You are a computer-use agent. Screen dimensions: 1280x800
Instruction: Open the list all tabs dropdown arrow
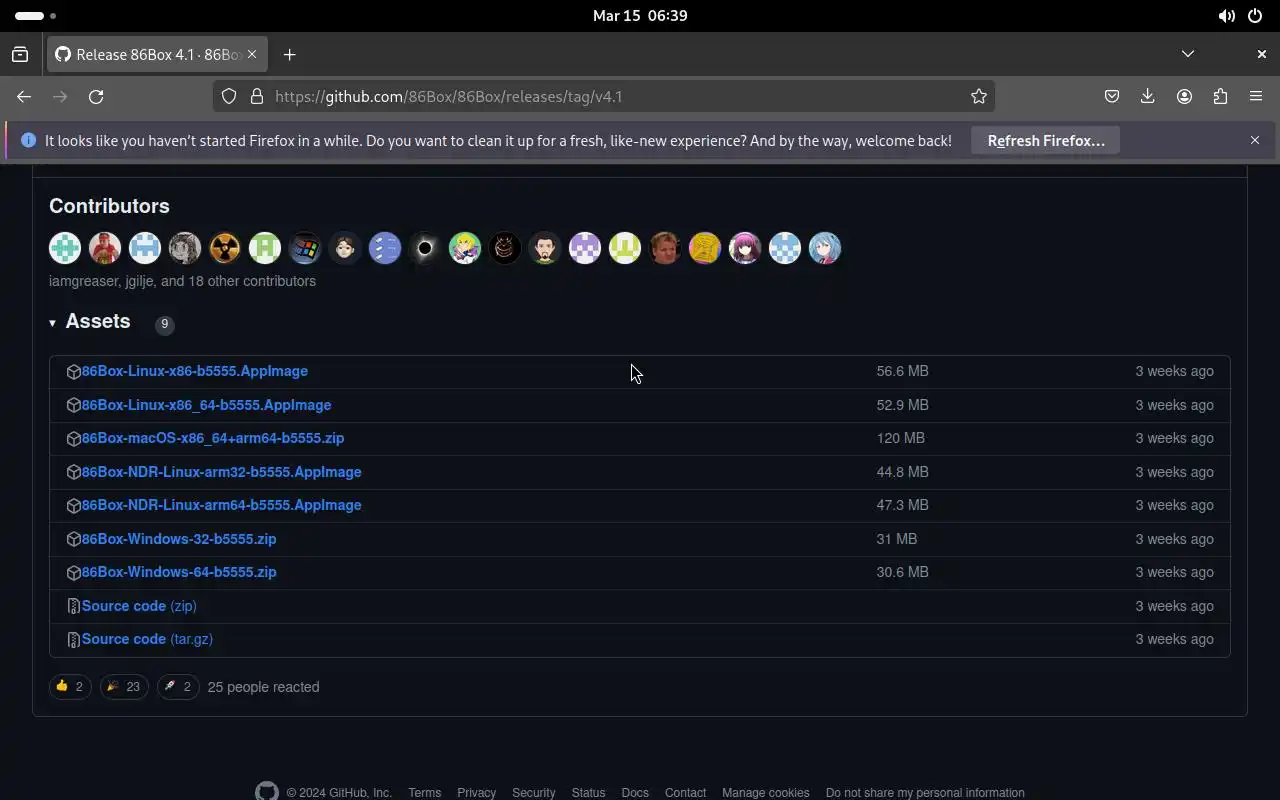click(1188, 54)
